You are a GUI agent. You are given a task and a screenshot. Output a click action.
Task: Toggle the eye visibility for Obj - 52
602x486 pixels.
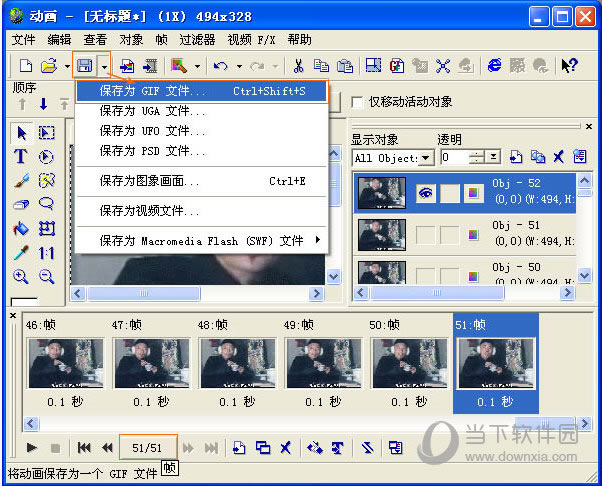(425, 193)
